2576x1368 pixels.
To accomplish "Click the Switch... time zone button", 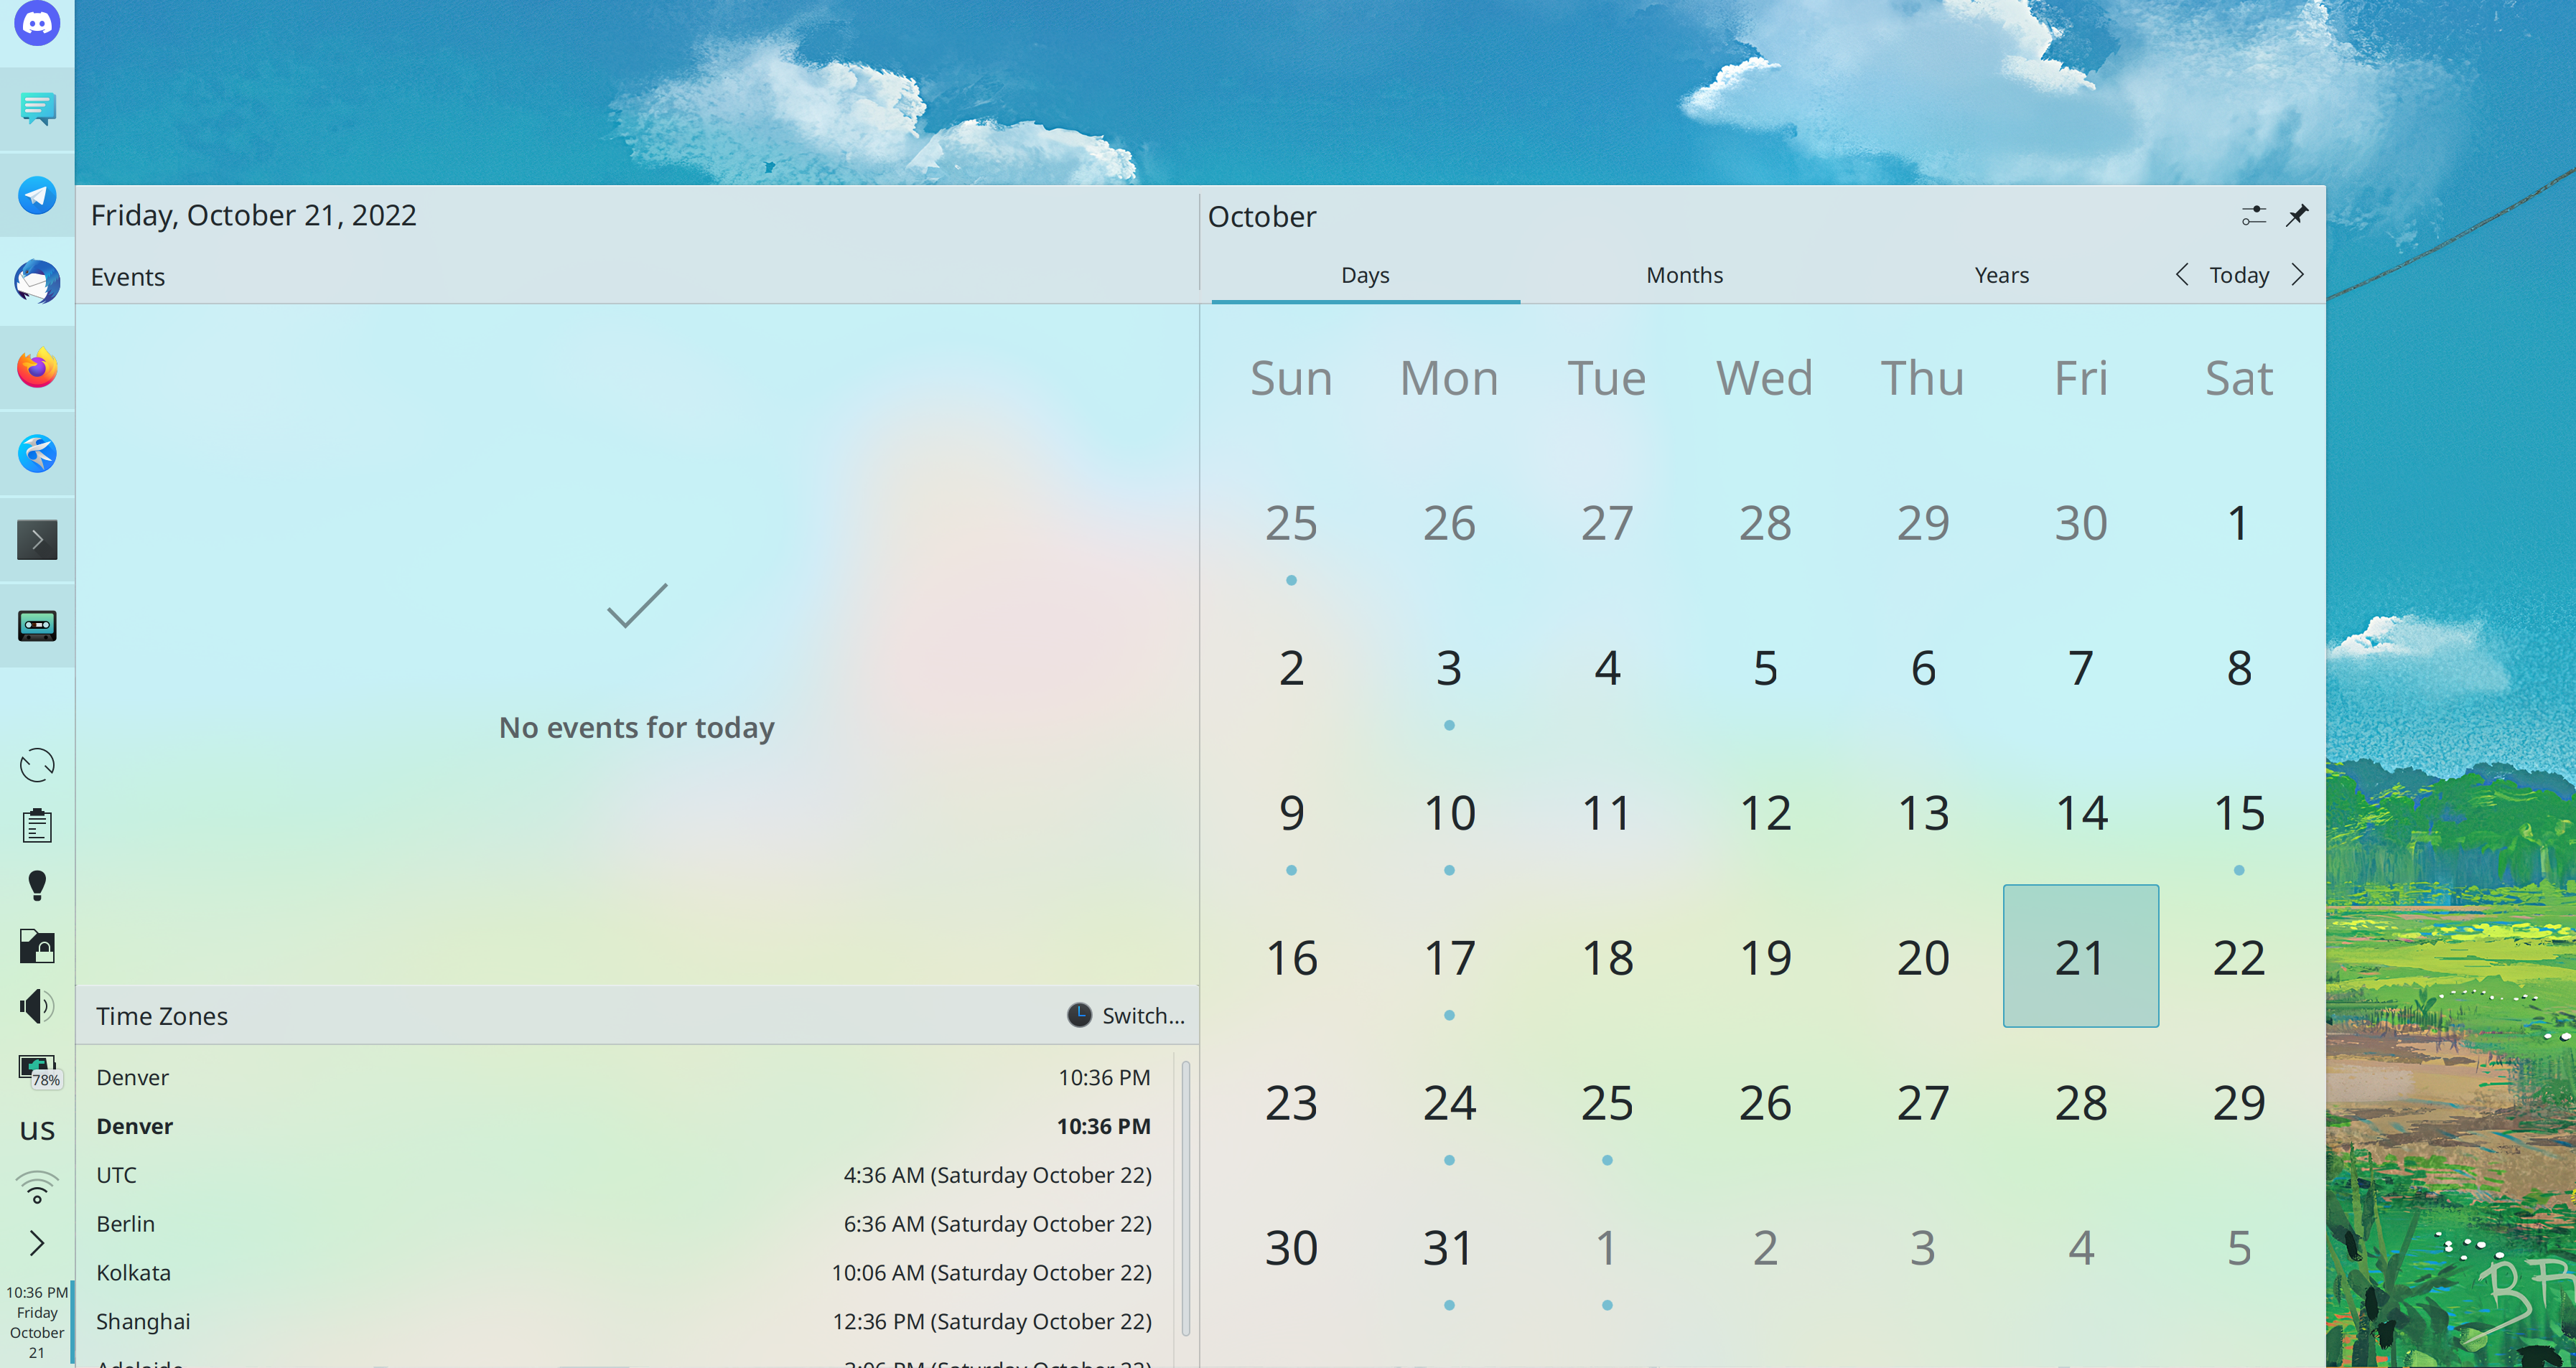I will coord(1126,1015).
